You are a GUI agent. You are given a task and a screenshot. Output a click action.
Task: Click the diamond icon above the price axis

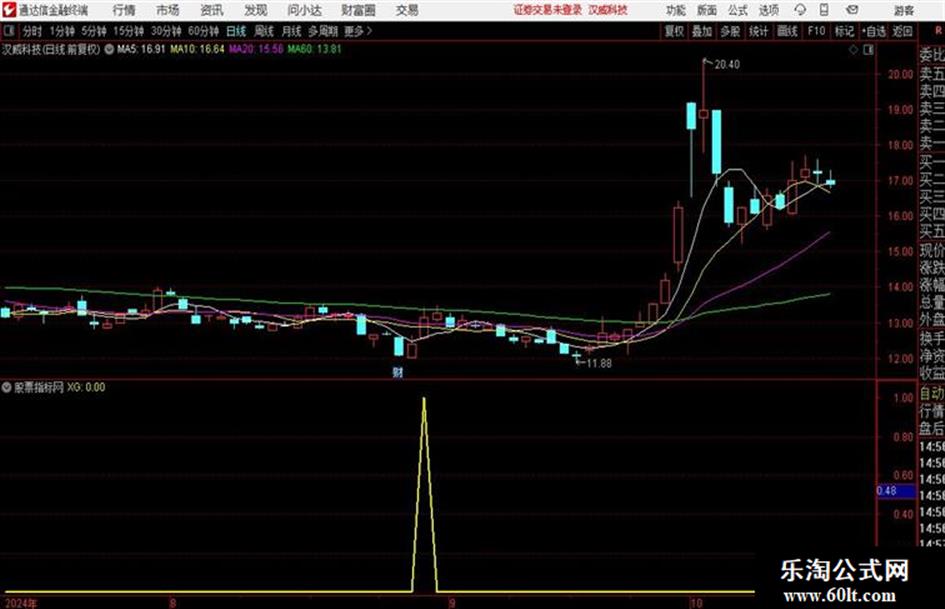coord(853,50)
